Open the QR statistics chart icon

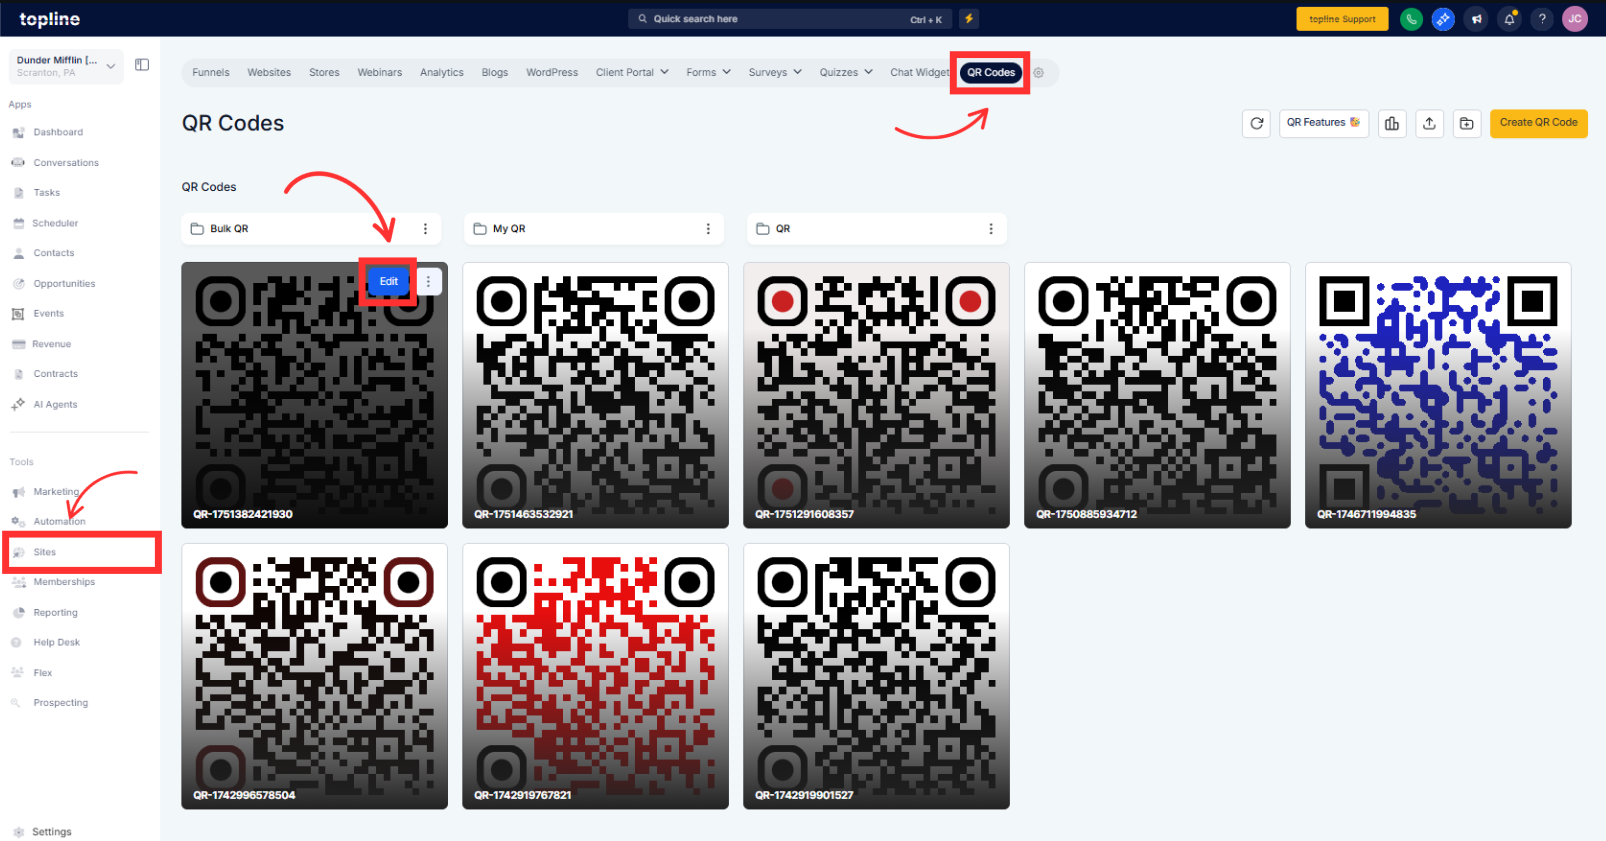tap(1392, 123)
